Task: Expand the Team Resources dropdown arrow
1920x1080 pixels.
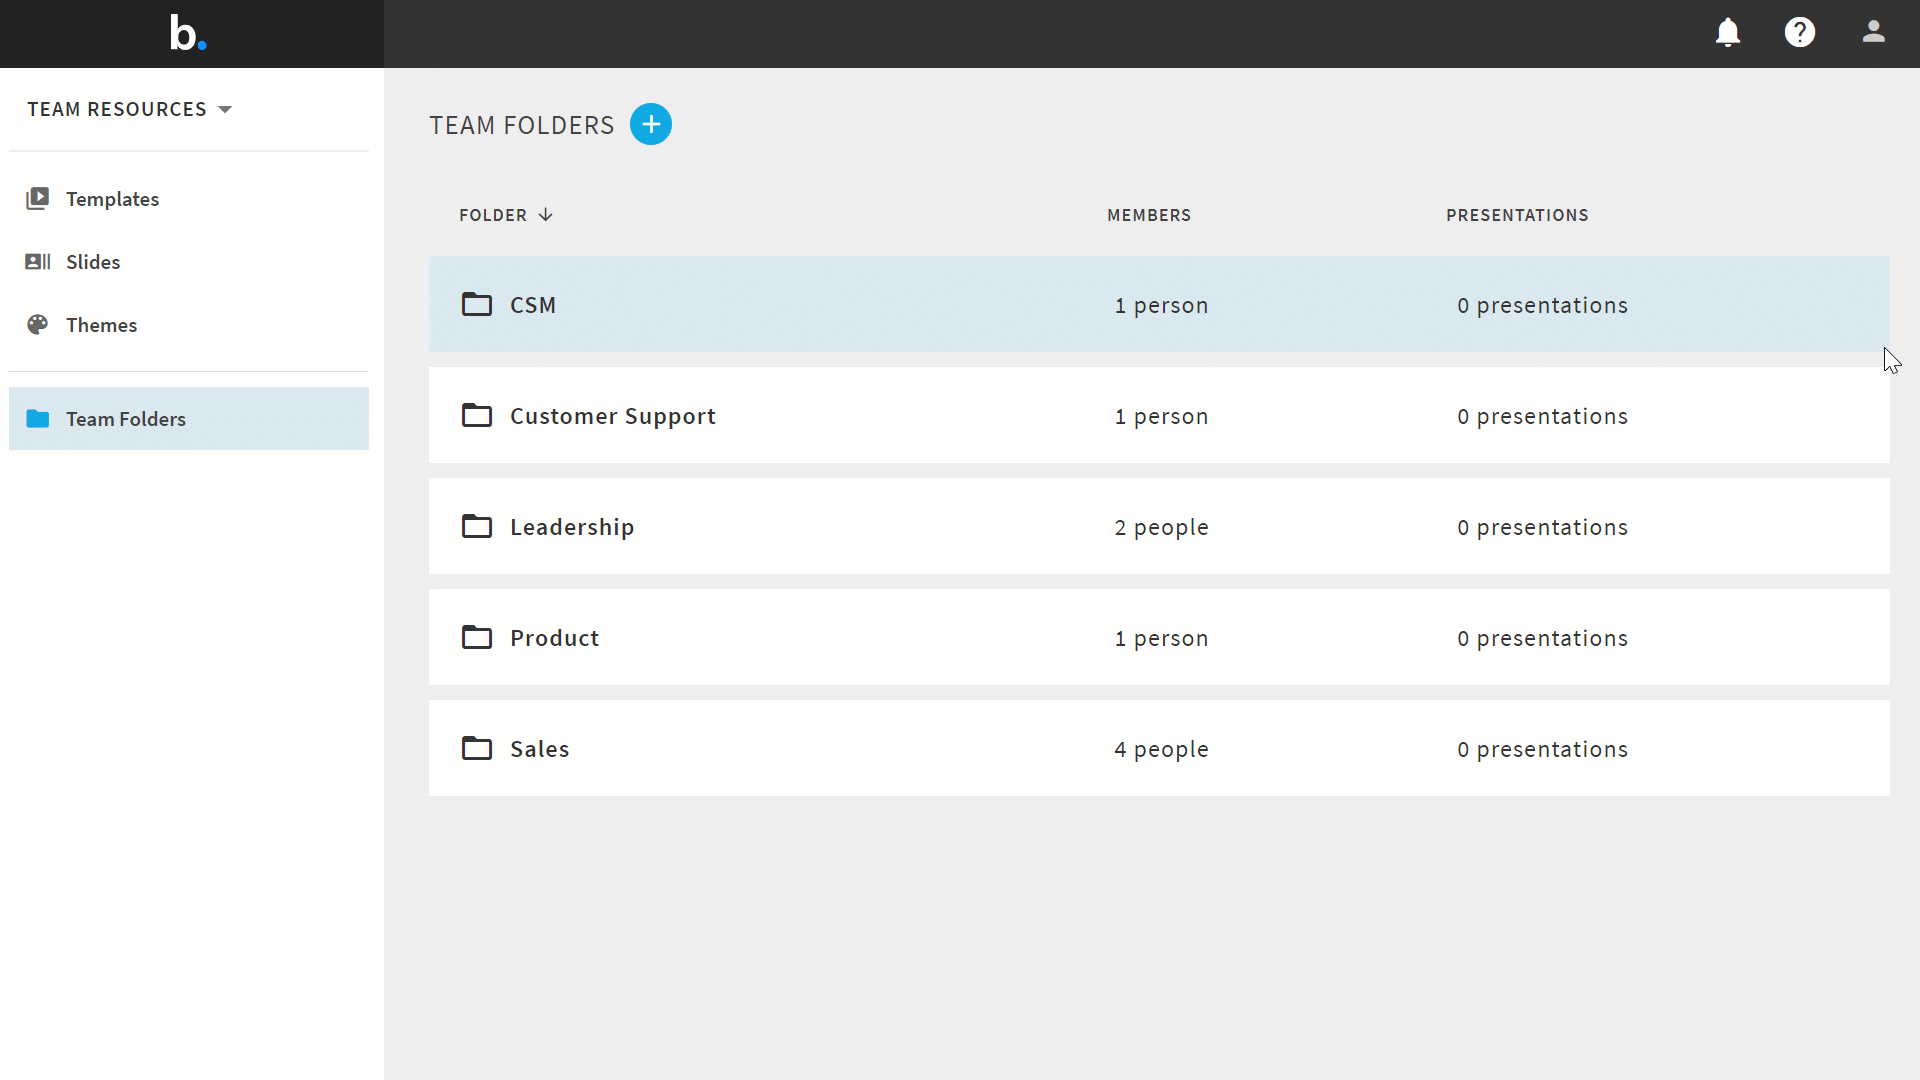Action: 225,110
